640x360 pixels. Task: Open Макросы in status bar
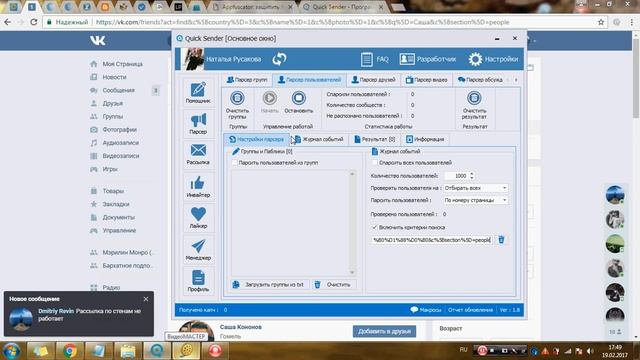tap(426, 310)
